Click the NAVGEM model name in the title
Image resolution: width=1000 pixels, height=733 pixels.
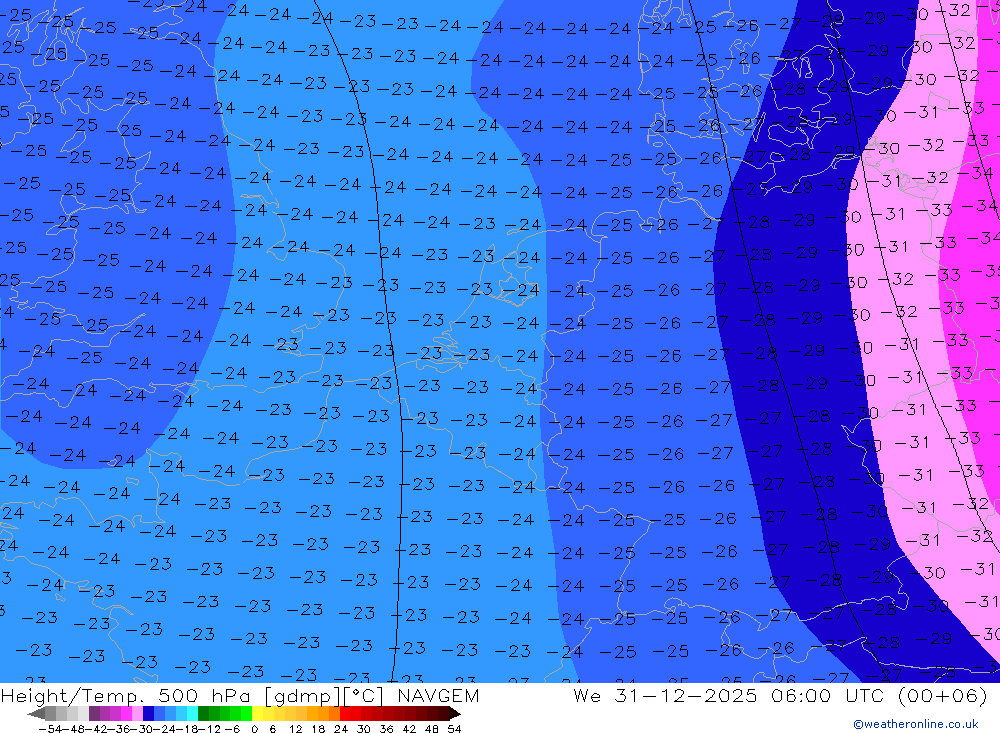438,695
